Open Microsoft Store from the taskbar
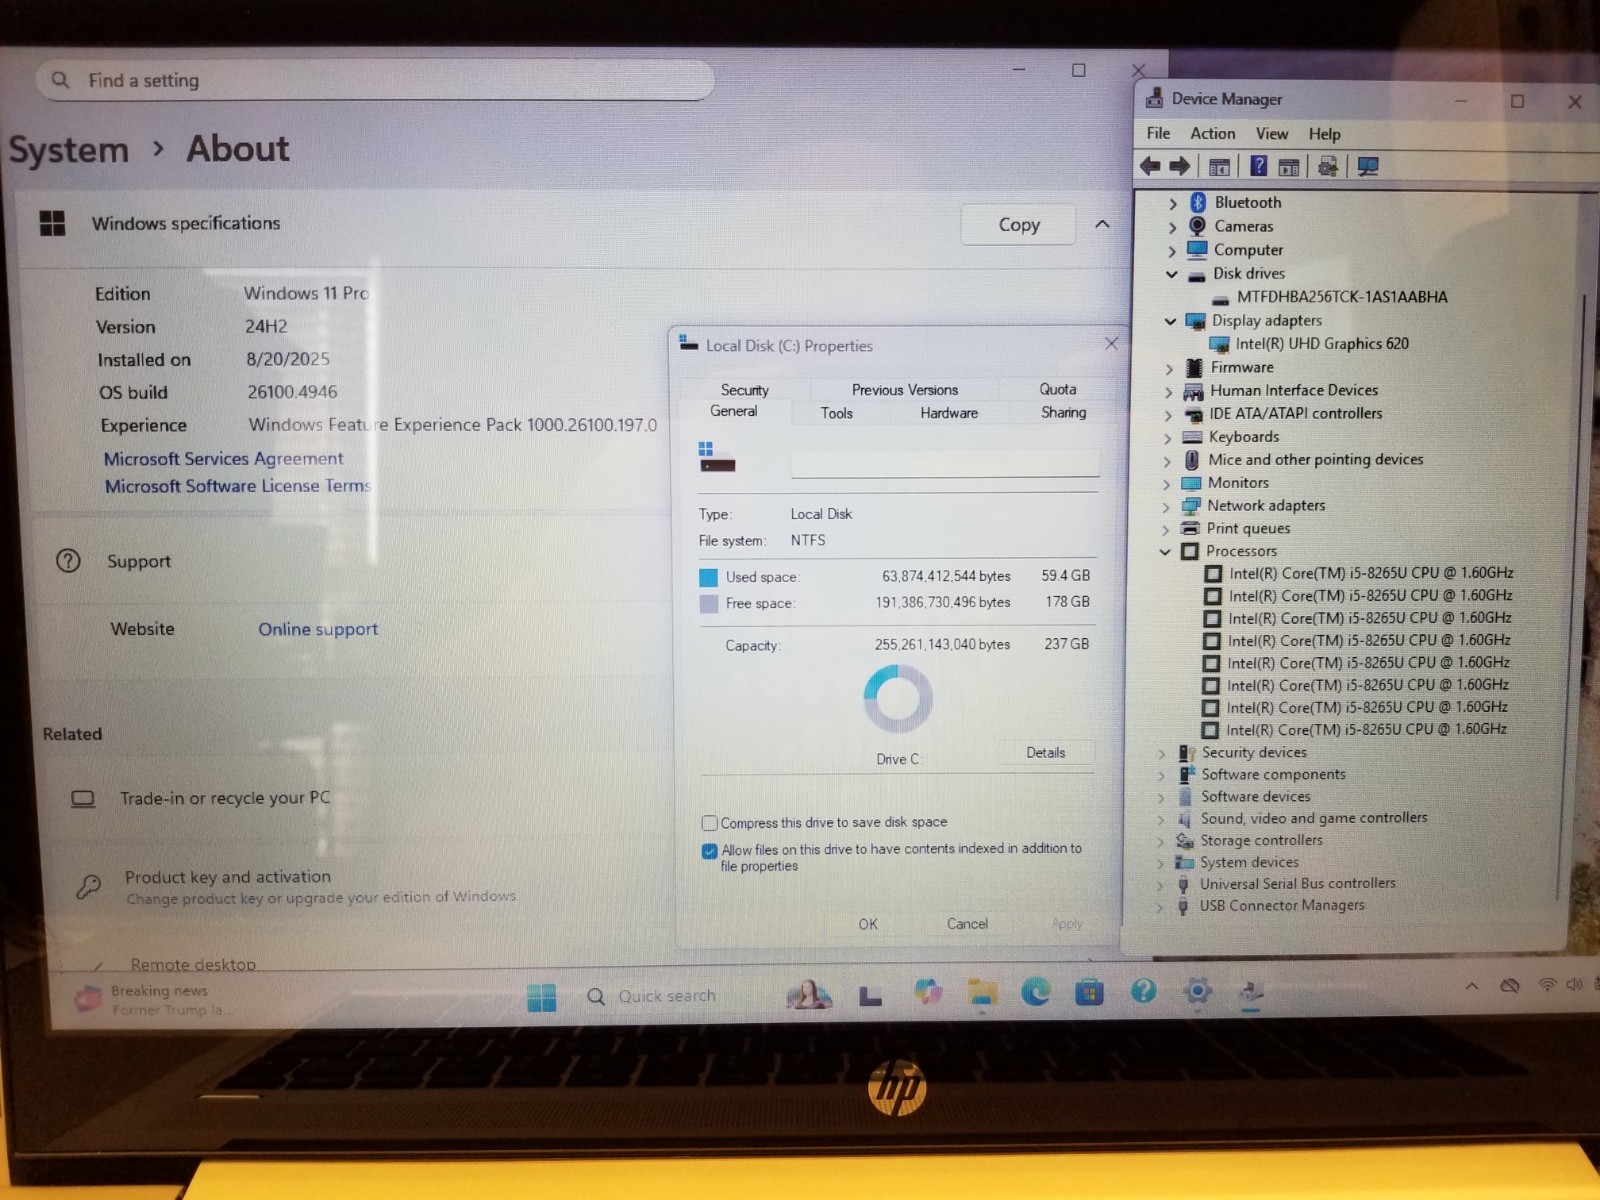Viewport: 1600px width, 1200px height. [1089, 992]
